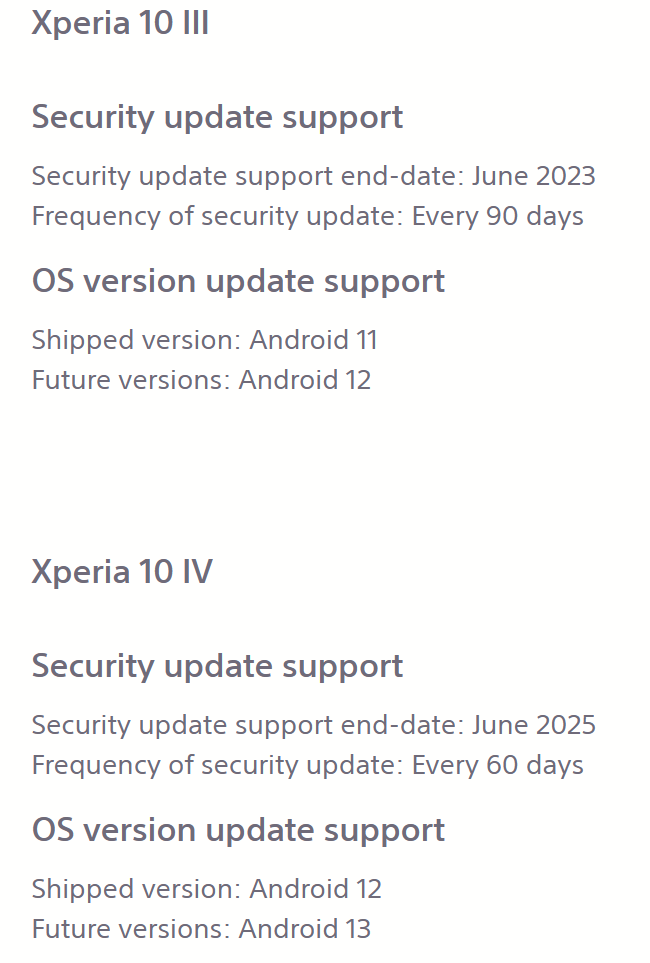Screen dimensions: 650x963
Task: Click Future versions: Android 13 text
Action: pyautogui.click(x=202, y=929)
